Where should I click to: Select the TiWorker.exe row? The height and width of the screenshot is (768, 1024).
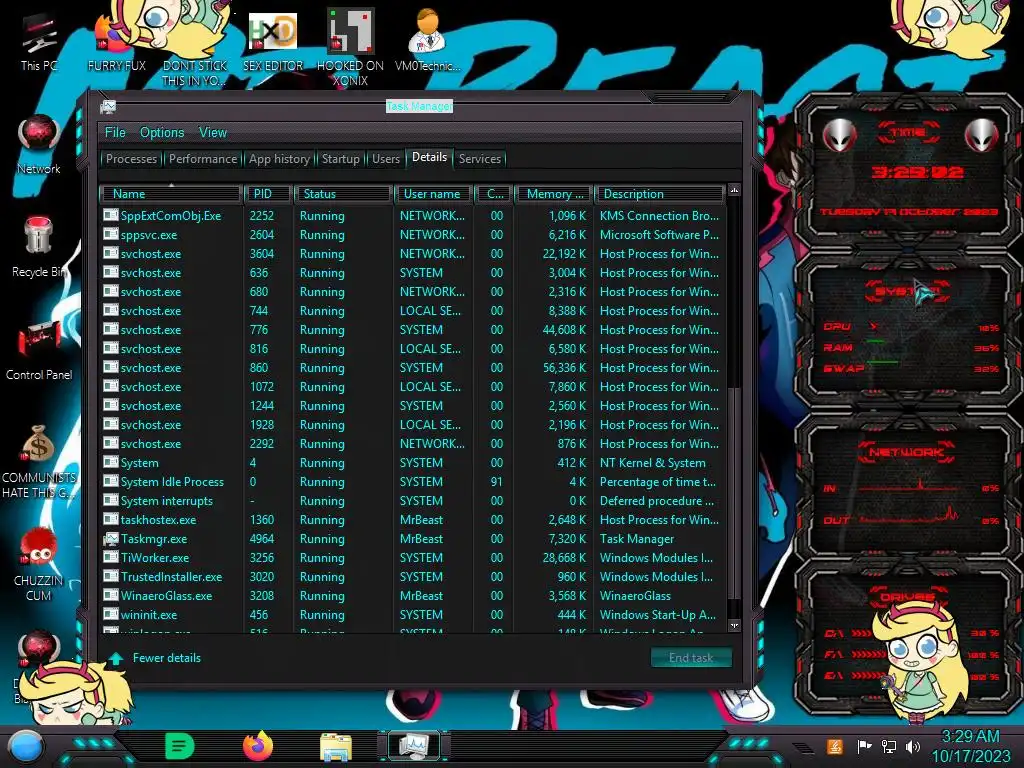pos(413,558)
